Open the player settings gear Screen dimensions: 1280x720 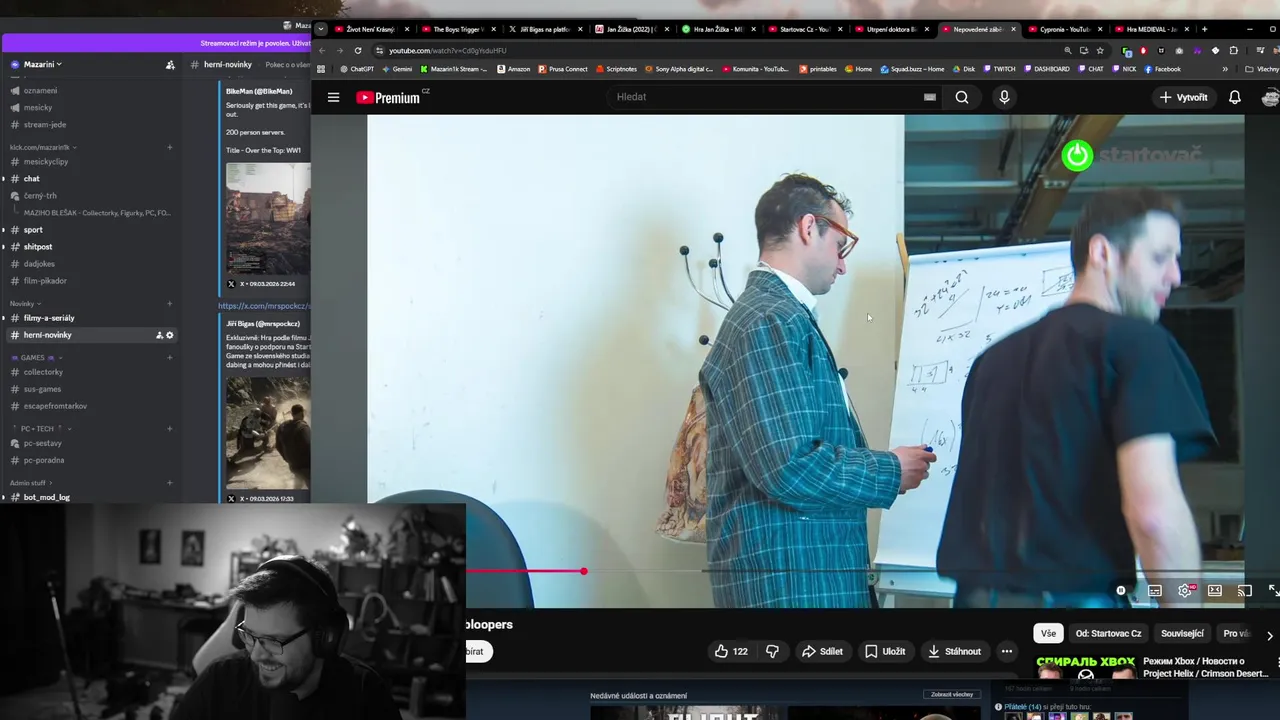tap(1185, 591)
